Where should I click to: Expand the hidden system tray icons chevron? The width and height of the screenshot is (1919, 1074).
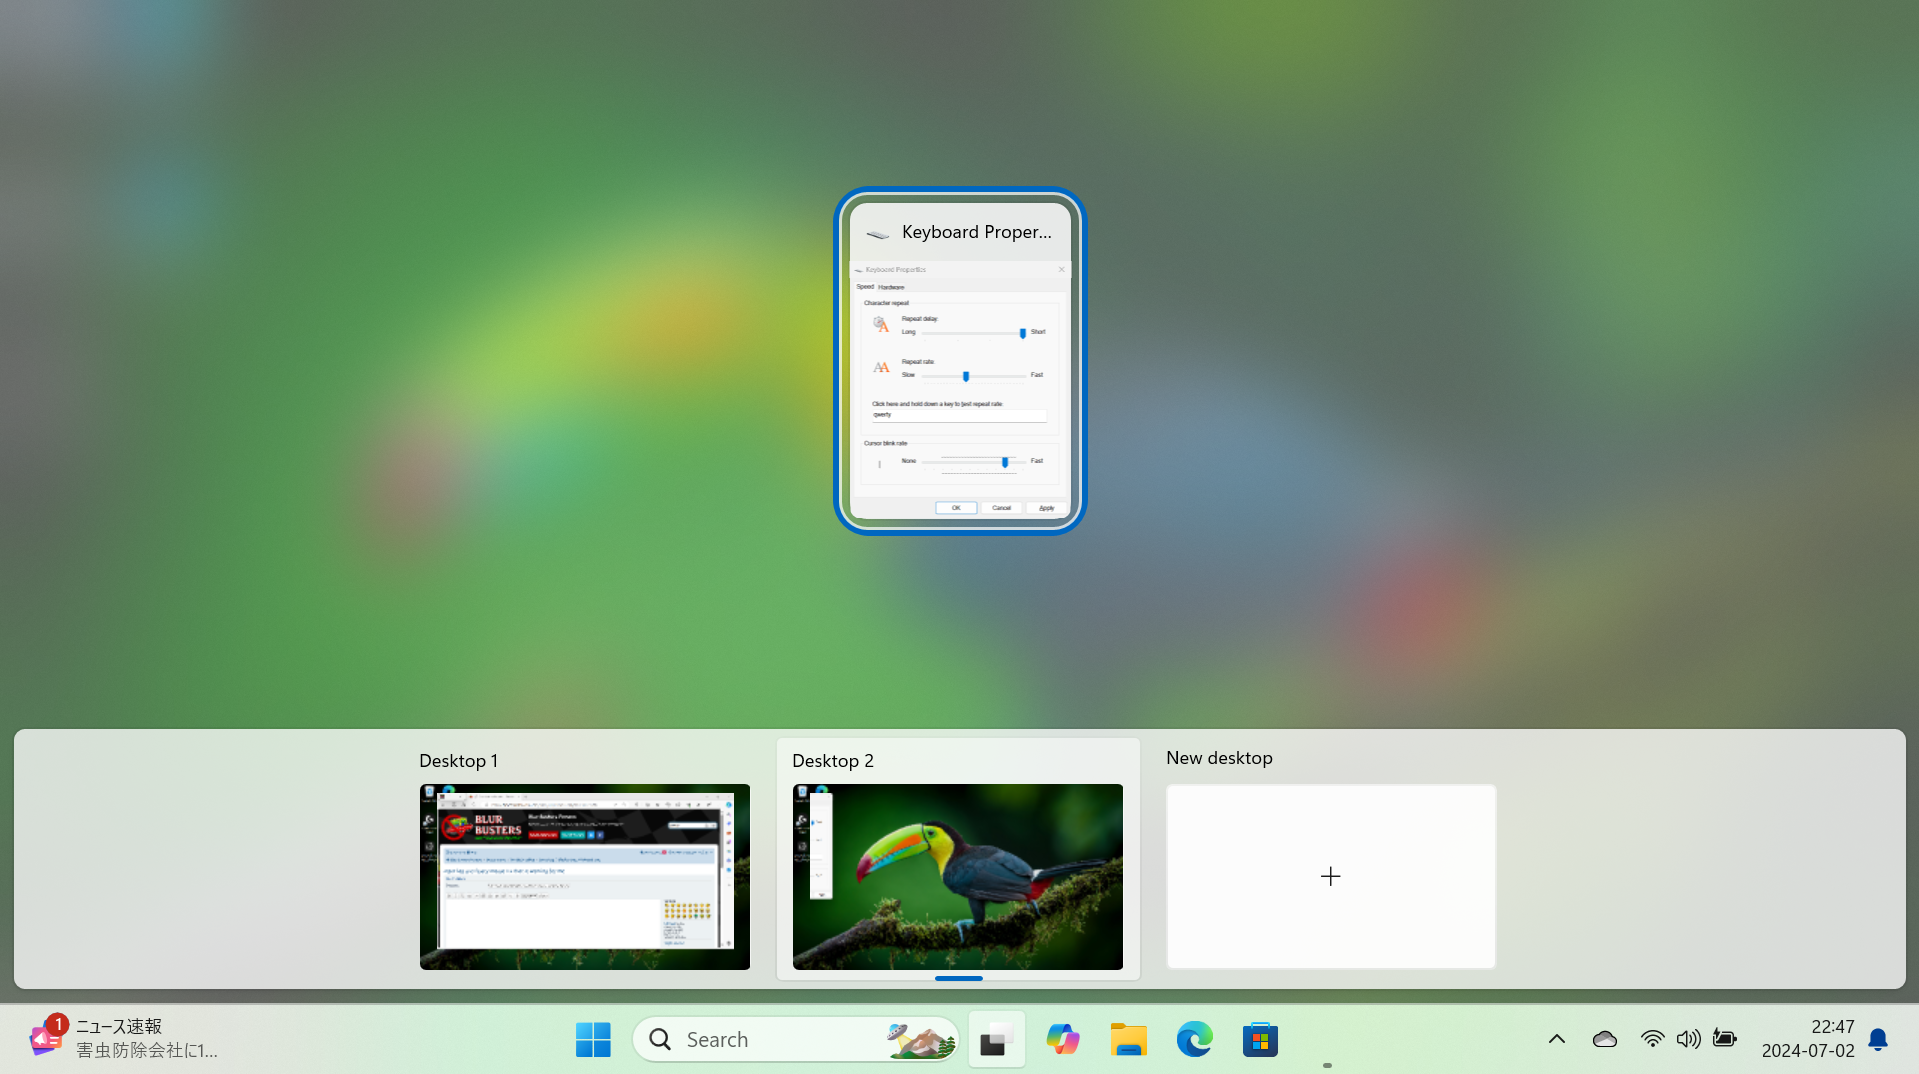pos(1555,1039)
